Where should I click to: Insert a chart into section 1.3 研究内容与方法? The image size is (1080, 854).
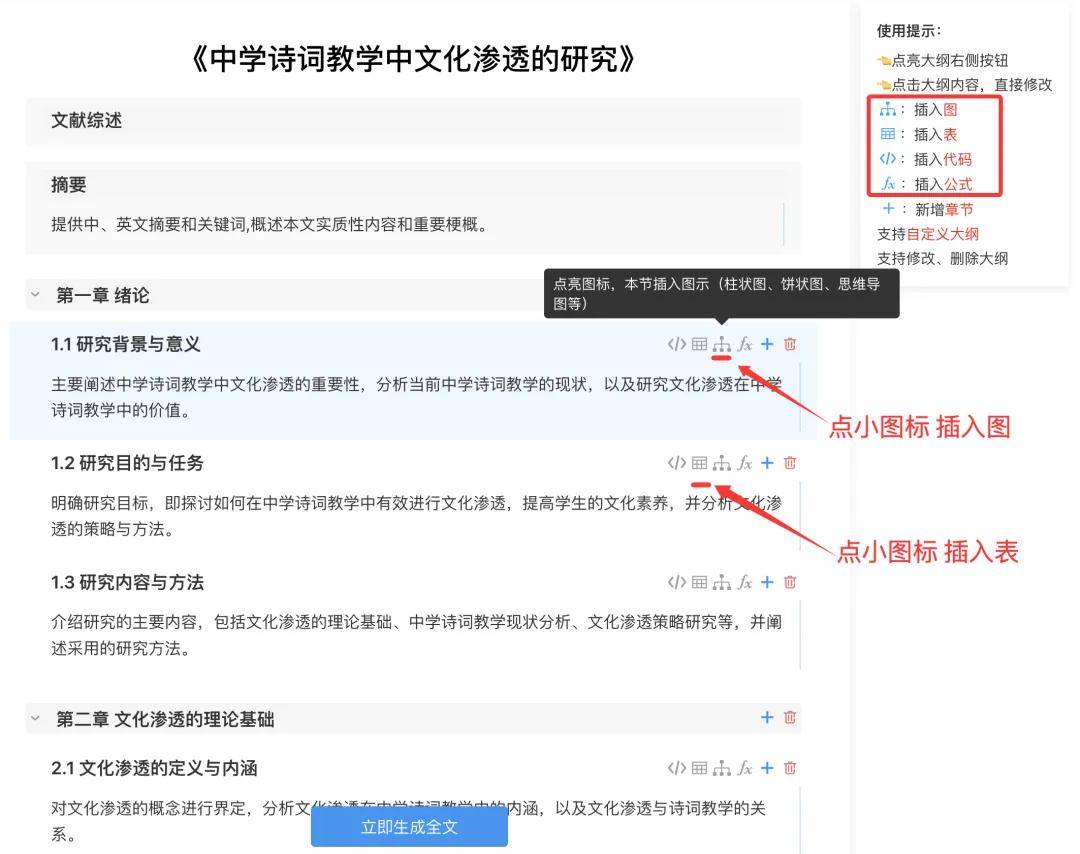click(722, 581)
